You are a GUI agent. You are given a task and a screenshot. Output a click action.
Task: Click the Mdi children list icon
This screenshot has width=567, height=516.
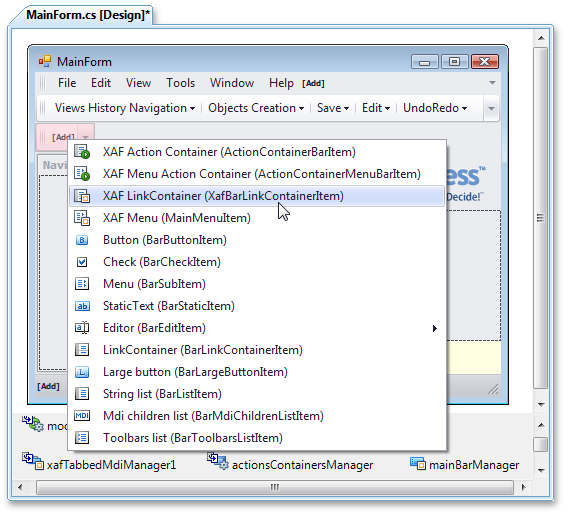click(82, 416)
